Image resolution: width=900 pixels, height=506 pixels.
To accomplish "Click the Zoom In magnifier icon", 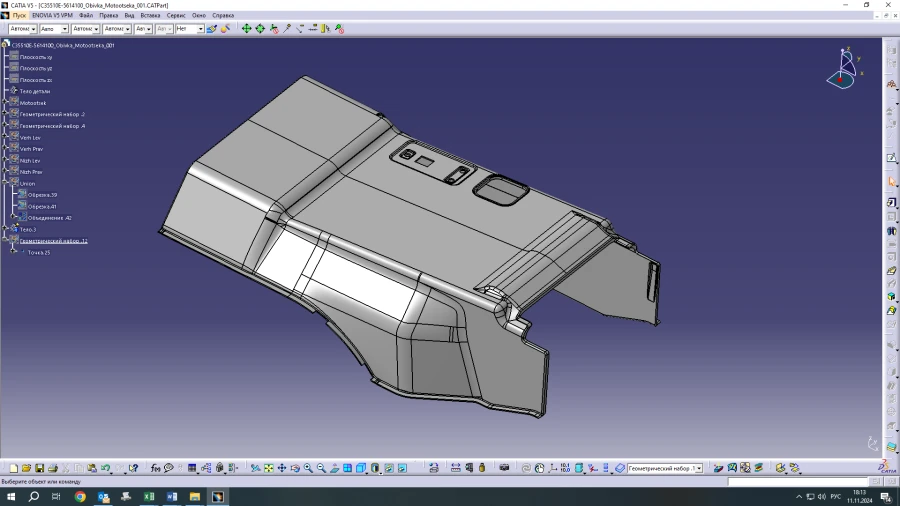I will [x=308, y=468].
